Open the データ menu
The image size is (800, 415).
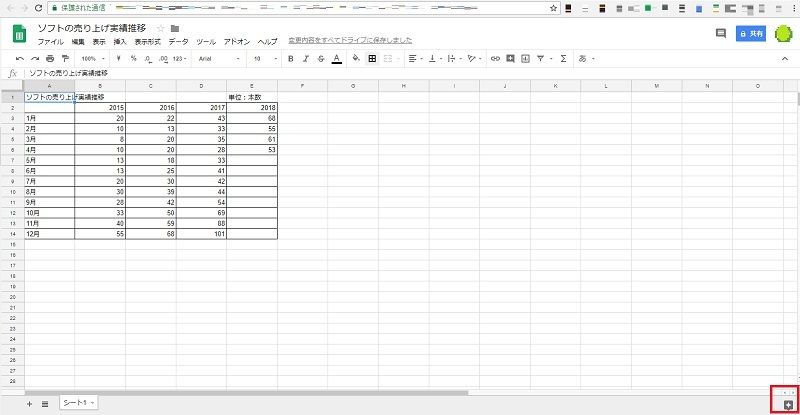[178, 42]
